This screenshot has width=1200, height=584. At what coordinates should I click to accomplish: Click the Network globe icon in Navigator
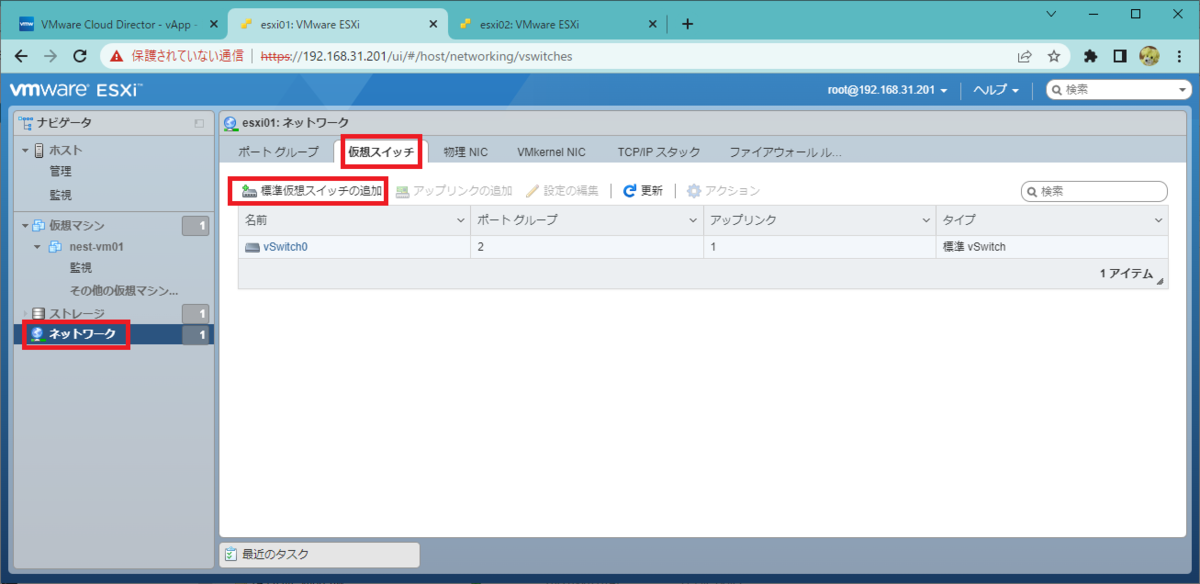click(38, 334)
